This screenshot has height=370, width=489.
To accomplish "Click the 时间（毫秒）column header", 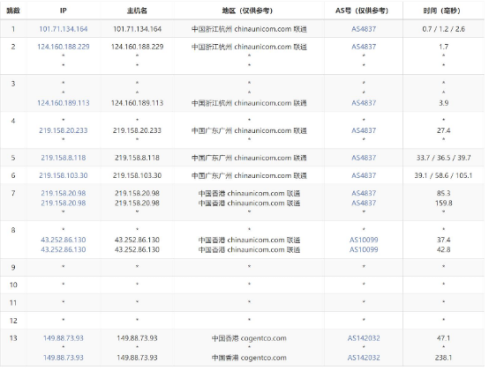I will [442, 11].
